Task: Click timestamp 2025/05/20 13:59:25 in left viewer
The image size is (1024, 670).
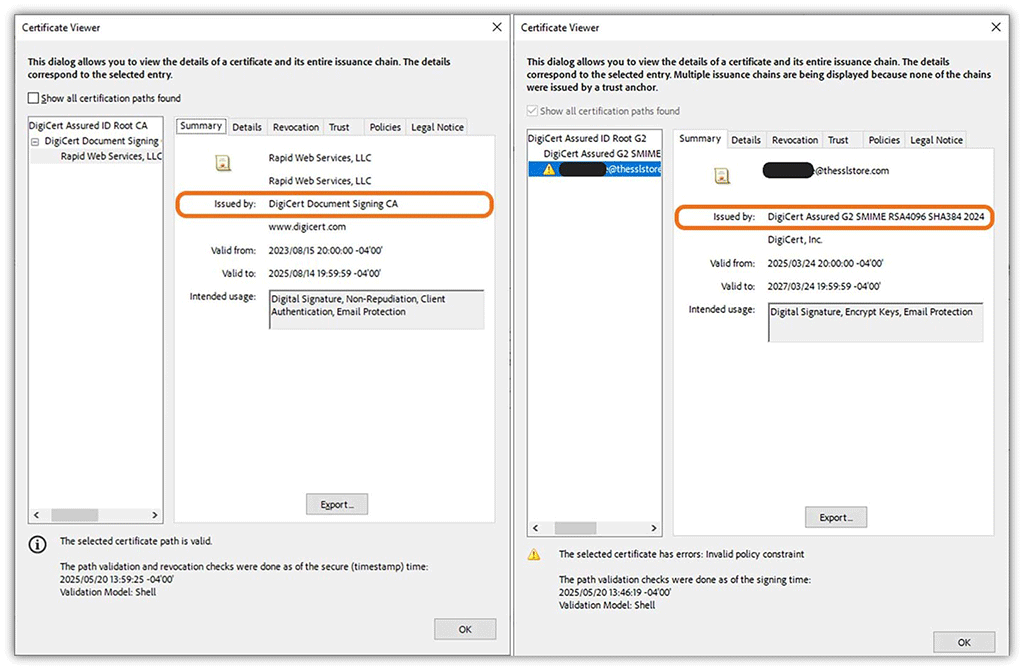Action: click(117, 579)
